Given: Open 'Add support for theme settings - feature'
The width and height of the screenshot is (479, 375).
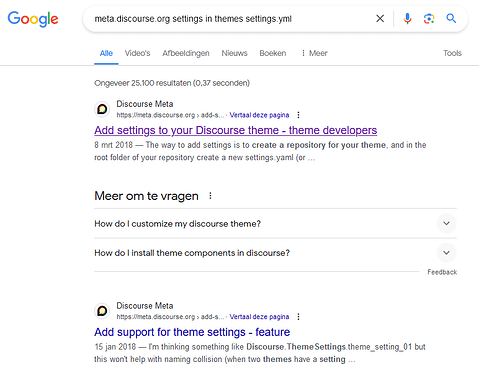Looking at the screenshot, I should 192,332.
